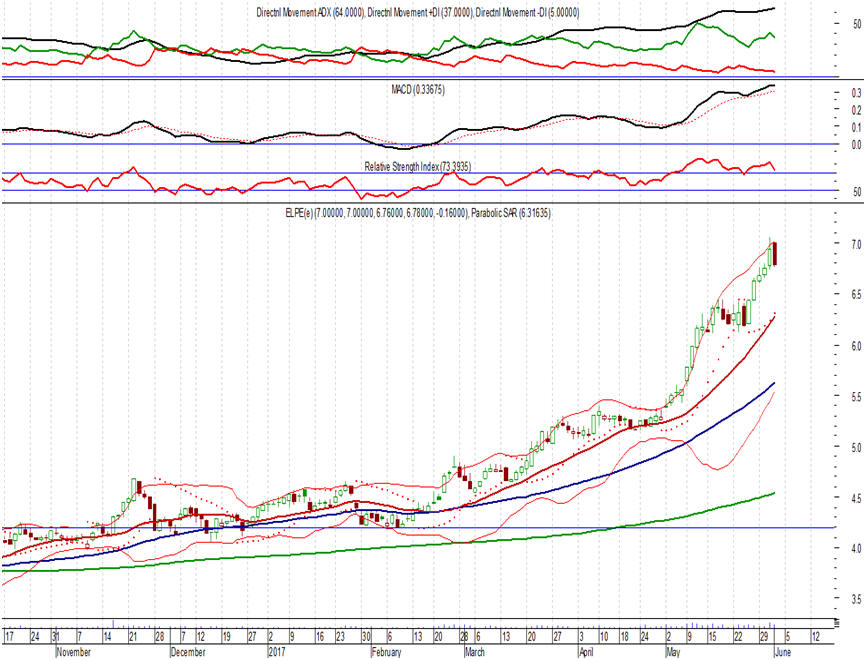Image resolution: width=866 pixels, height=660 pixels.
Task: Click the 4.5 price axis label
Action: coord(857,498)
